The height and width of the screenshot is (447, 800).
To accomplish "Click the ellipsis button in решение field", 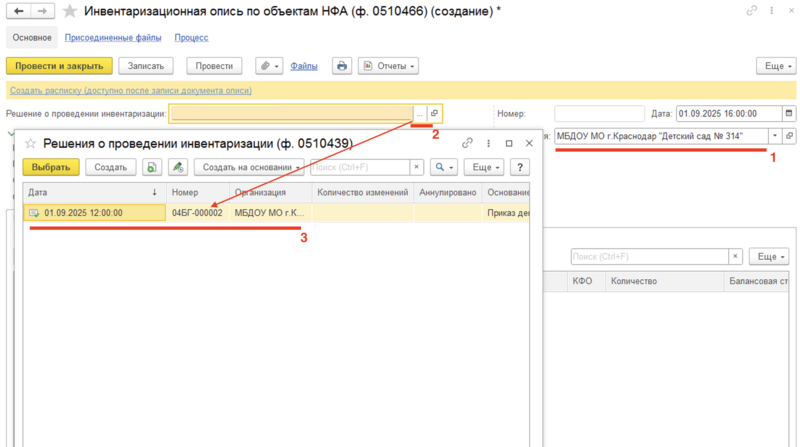I will (420, 114).
